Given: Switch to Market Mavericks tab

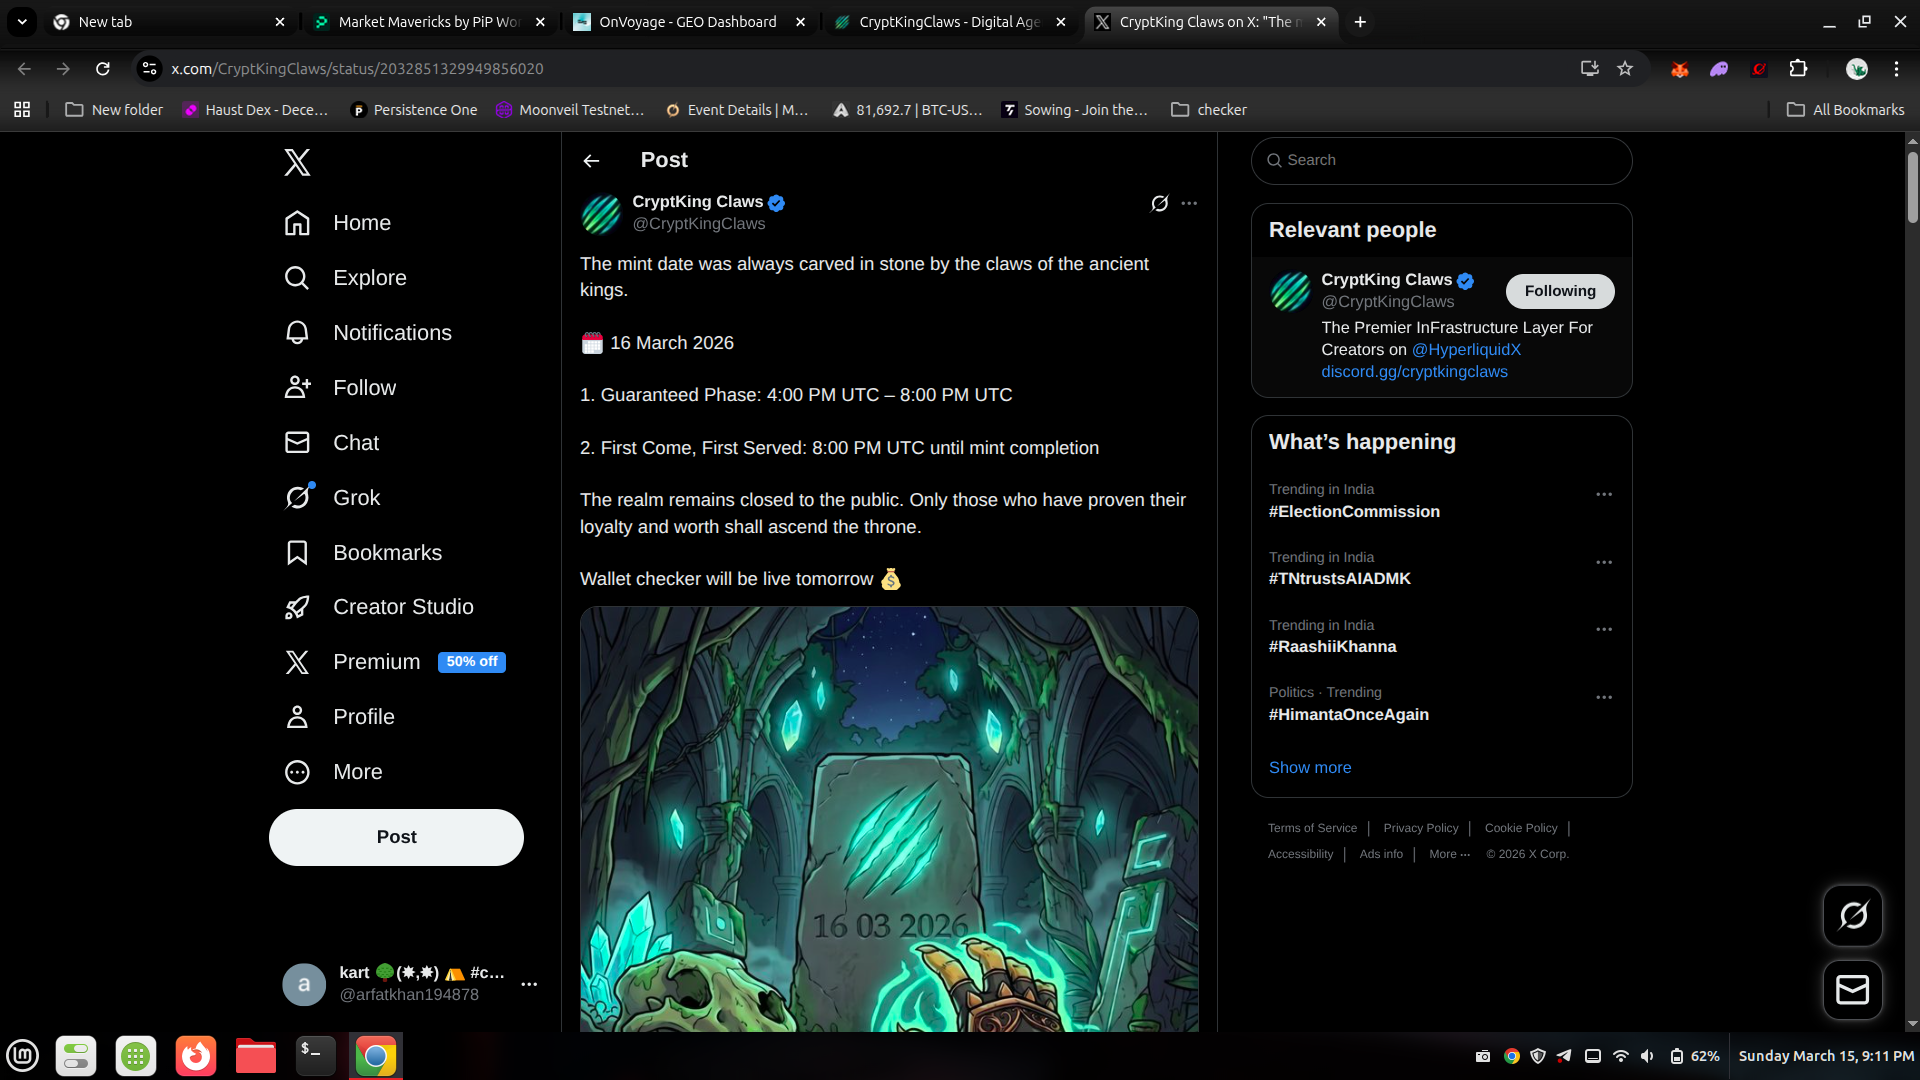Looking at the screenshot, I should (x=429, y=22).
